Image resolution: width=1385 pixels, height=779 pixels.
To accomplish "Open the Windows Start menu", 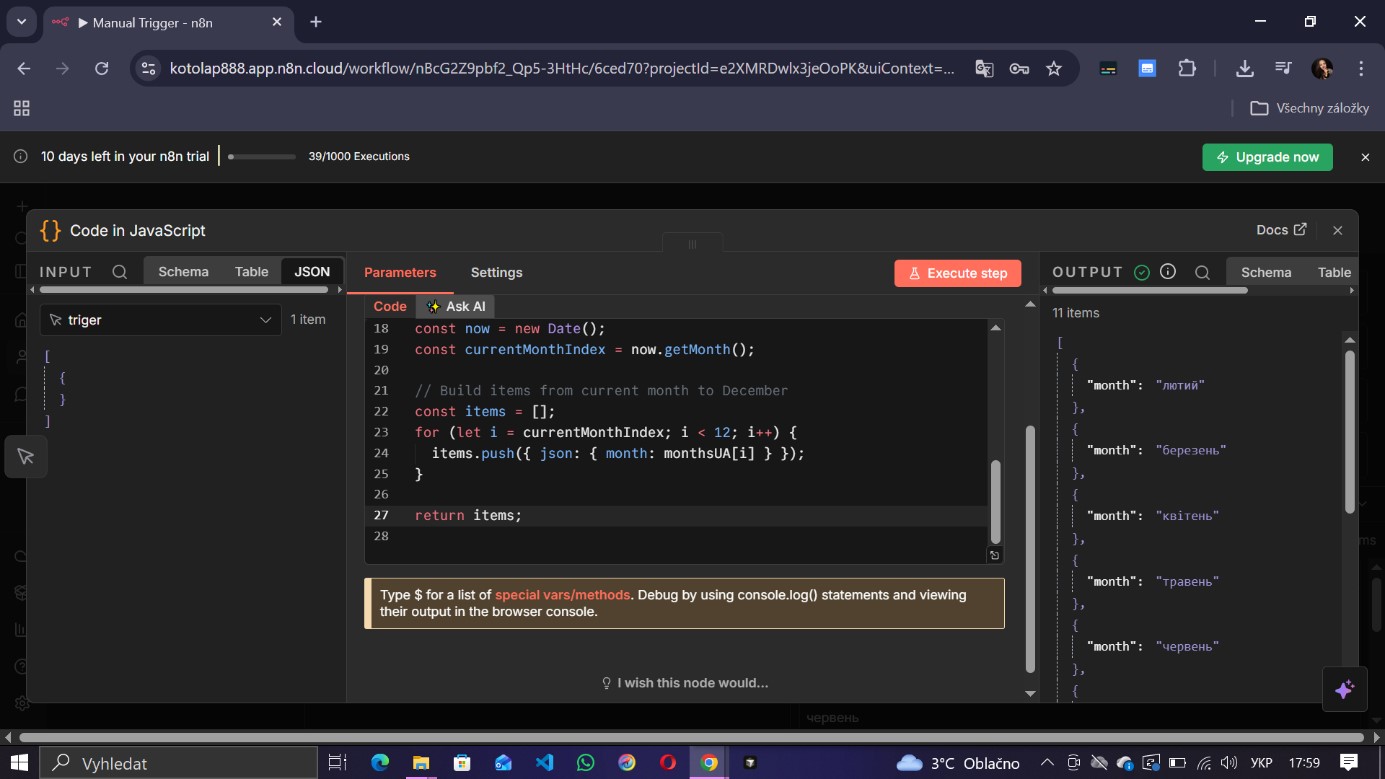I will click(19, 763).
